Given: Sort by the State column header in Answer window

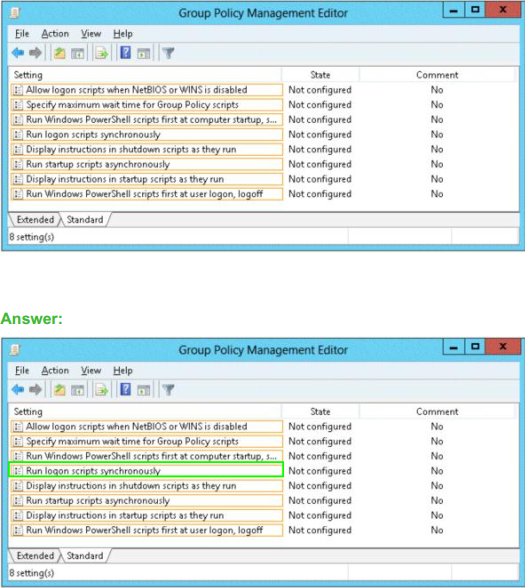Looking at the screenshot, I should coord(320,411).
